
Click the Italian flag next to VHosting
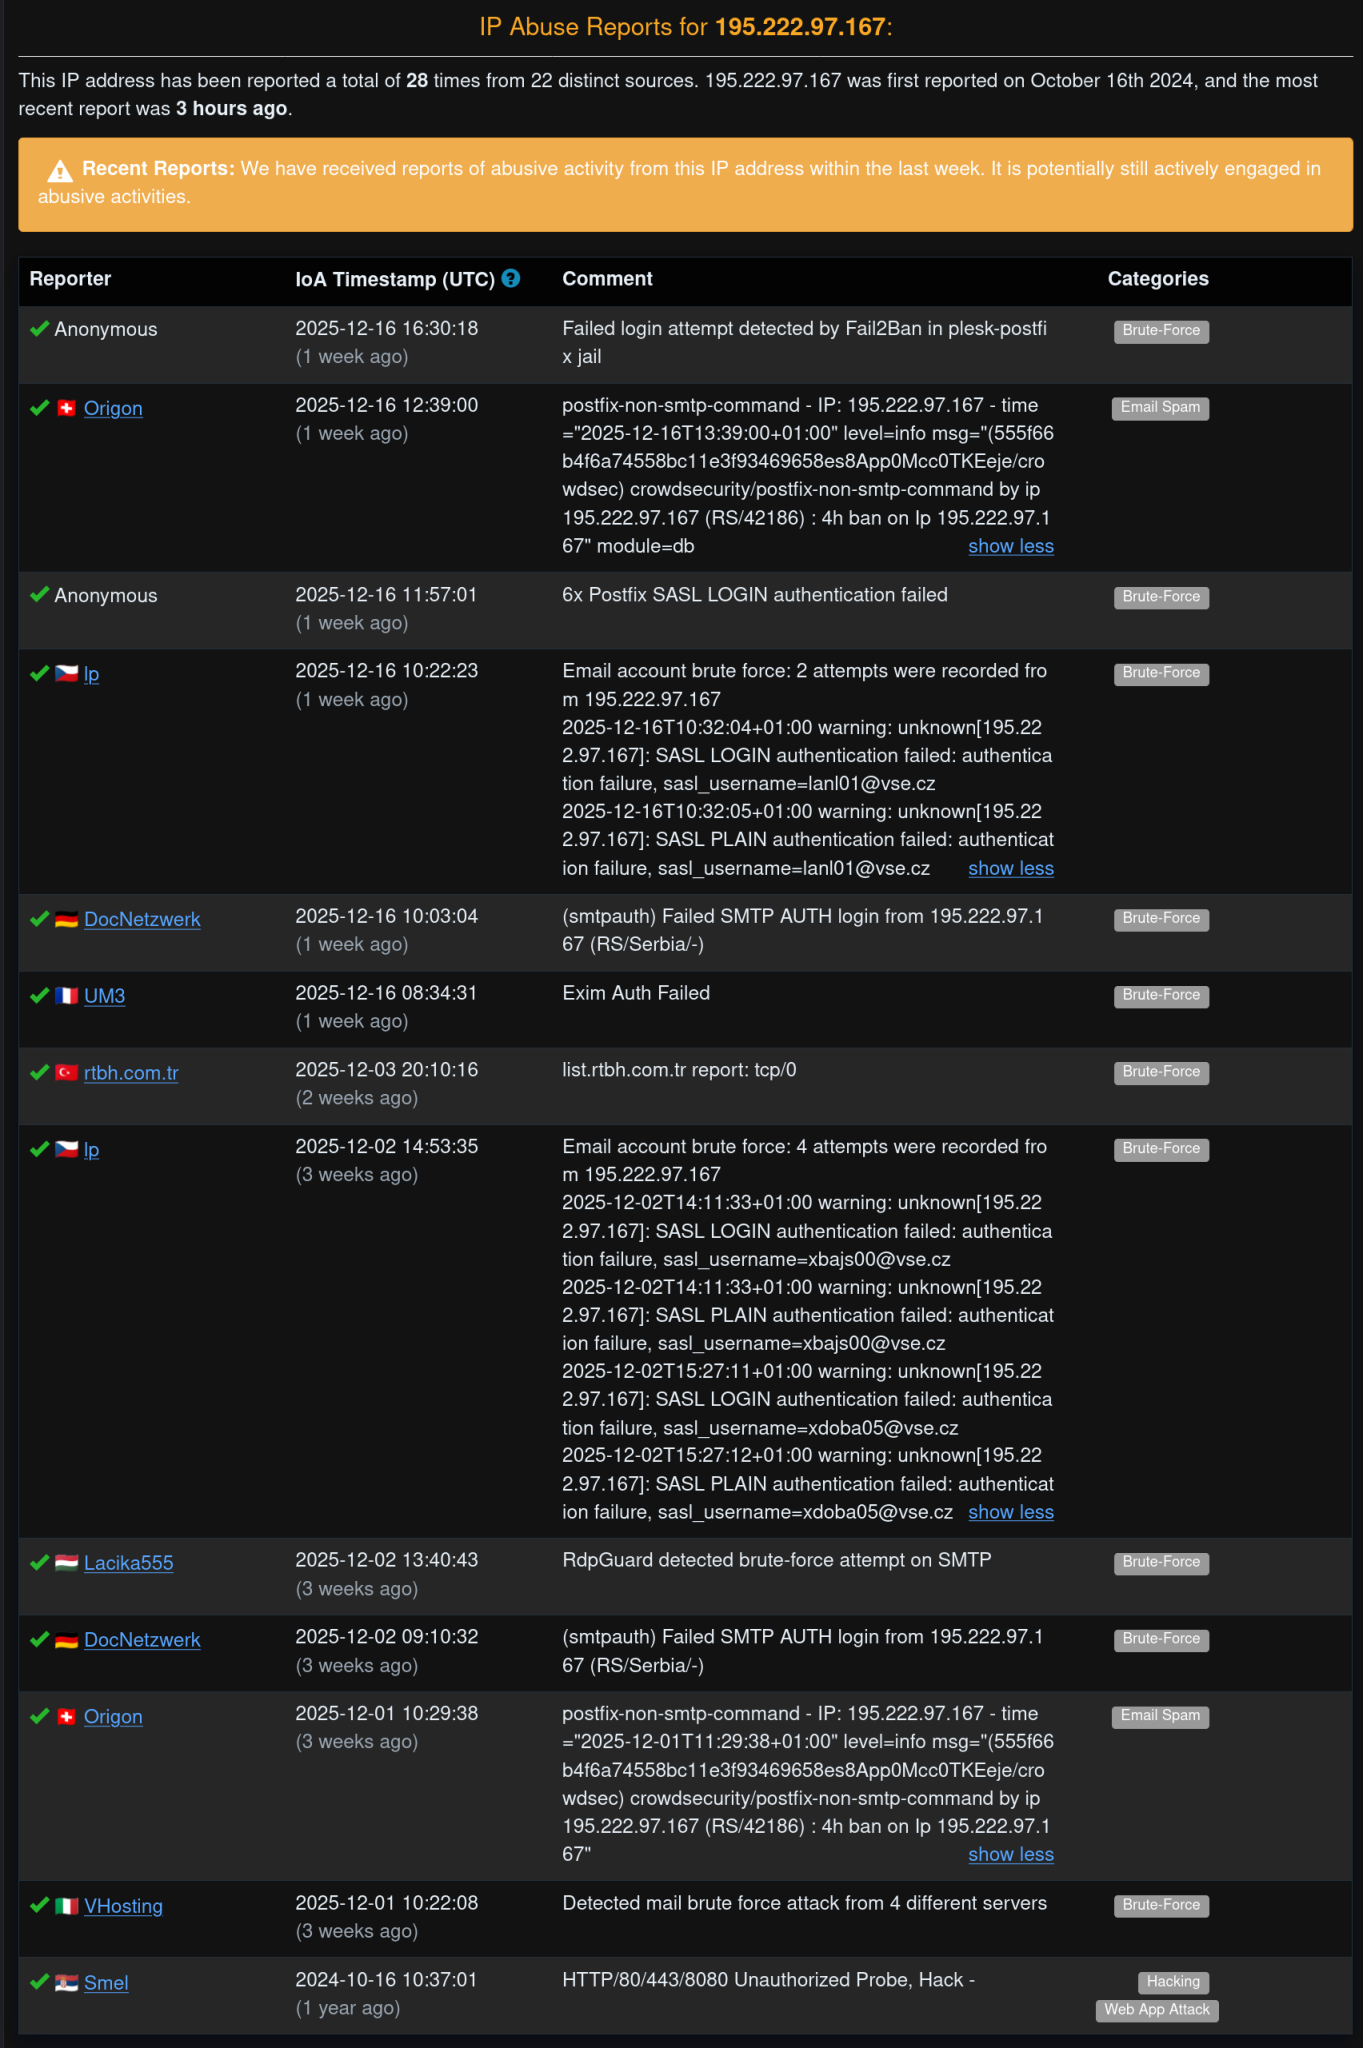tap(67, 1906)
